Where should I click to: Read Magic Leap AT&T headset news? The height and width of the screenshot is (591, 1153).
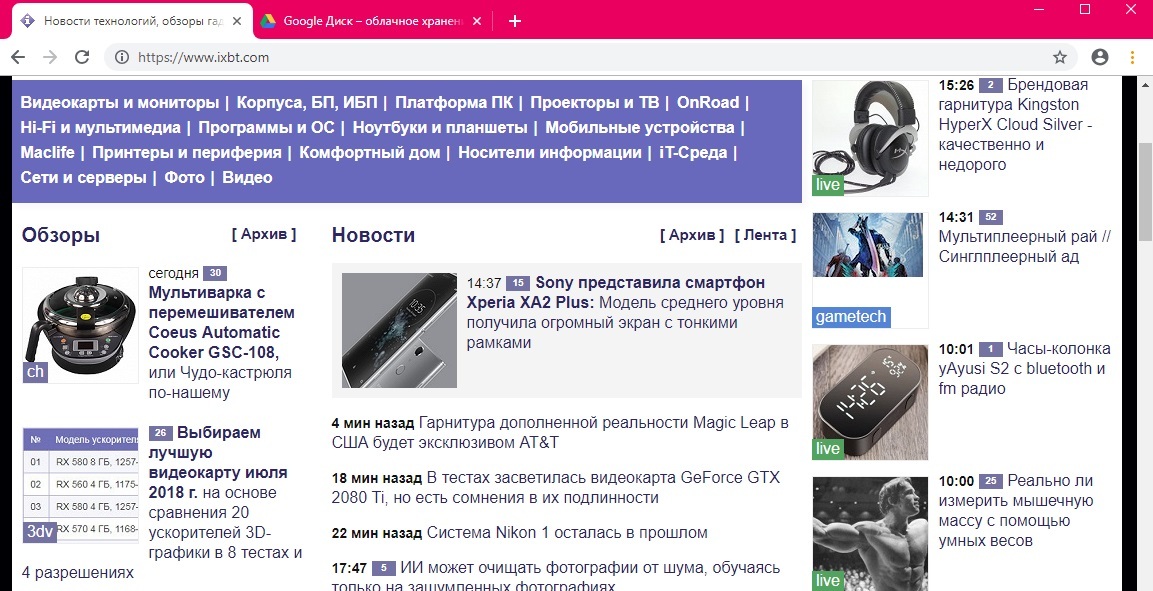coord(560,433)
